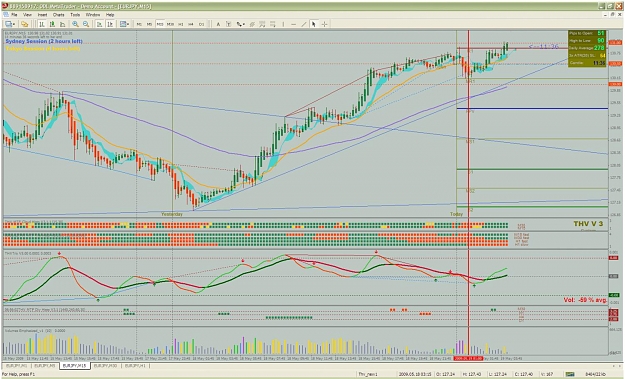Click the zoom out magnifier
The height and width of the screenshot is (379, 625).
[x=86, y=24]
